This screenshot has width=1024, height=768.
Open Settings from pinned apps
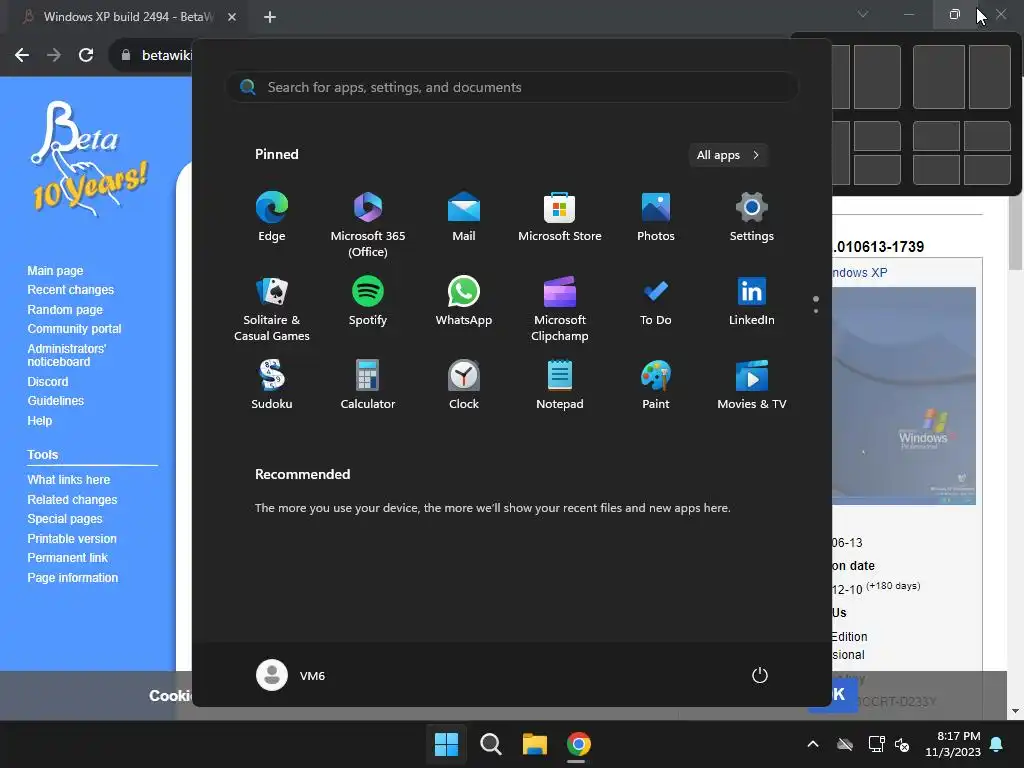click(x=752, y=217)
